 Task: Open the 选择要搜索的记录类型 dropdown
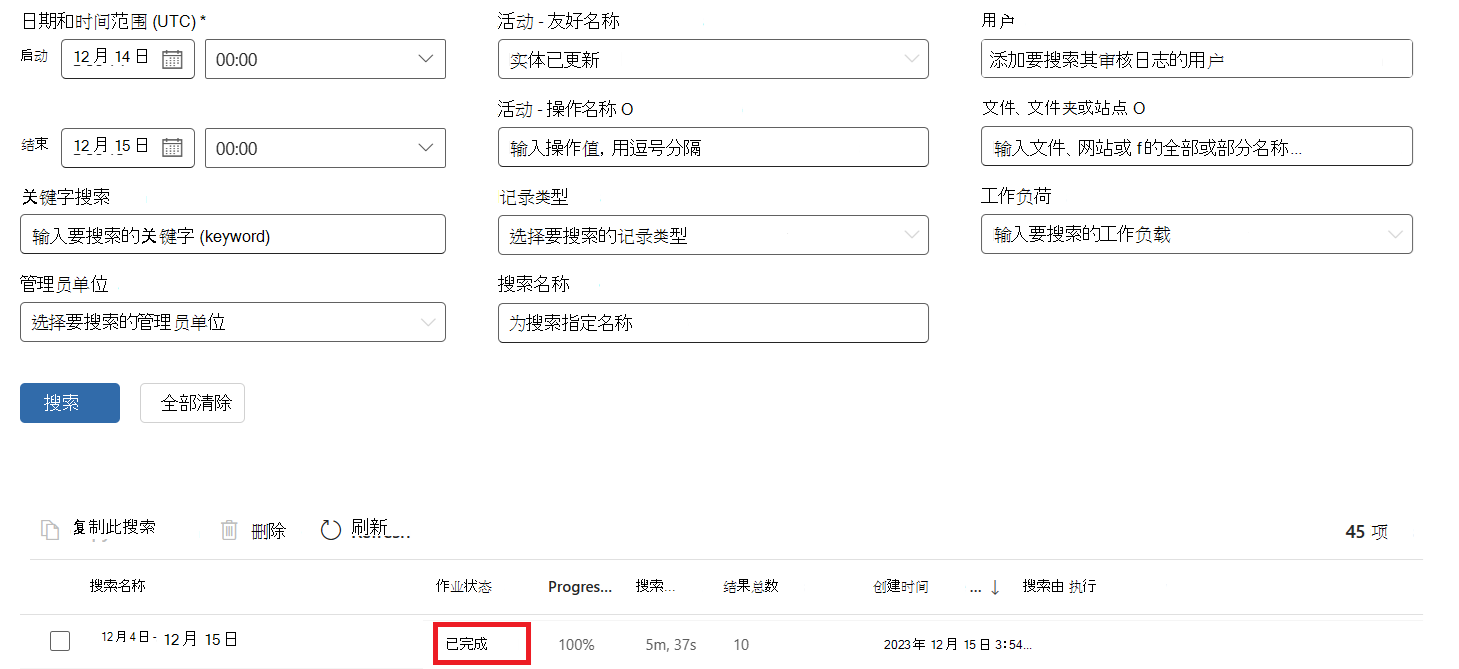[713, 235]
